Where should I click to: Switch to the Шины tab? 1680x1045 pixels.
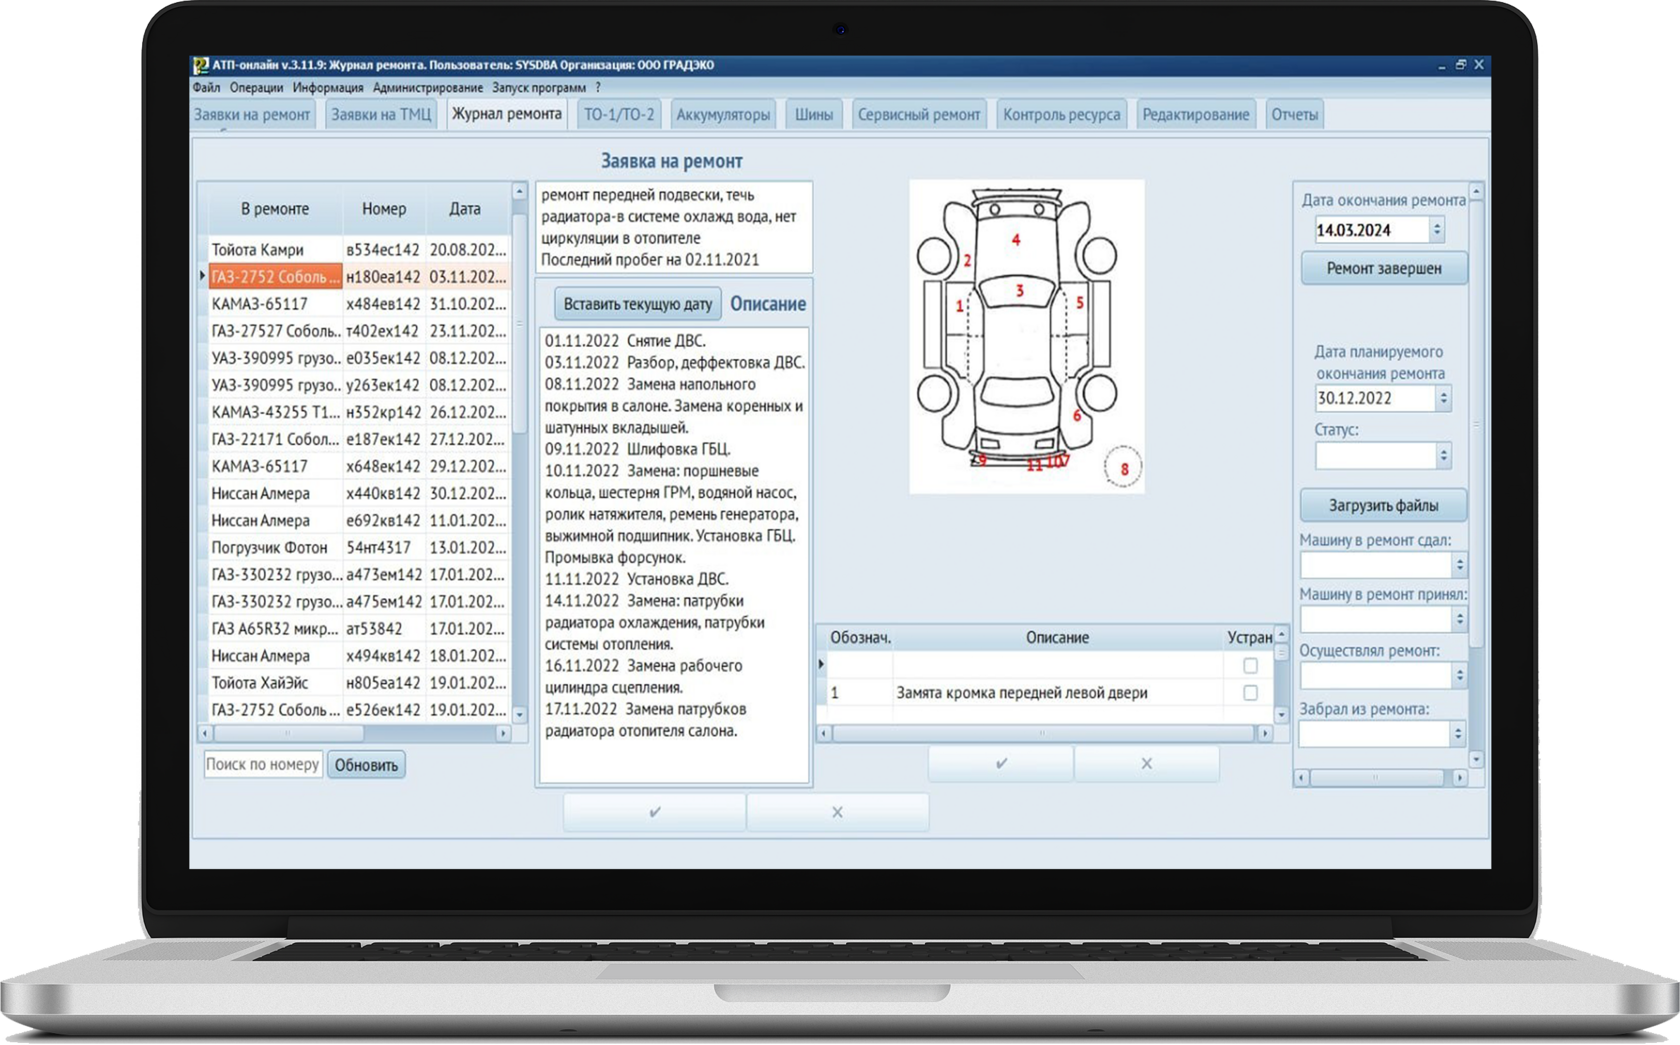tap(814, 114)
